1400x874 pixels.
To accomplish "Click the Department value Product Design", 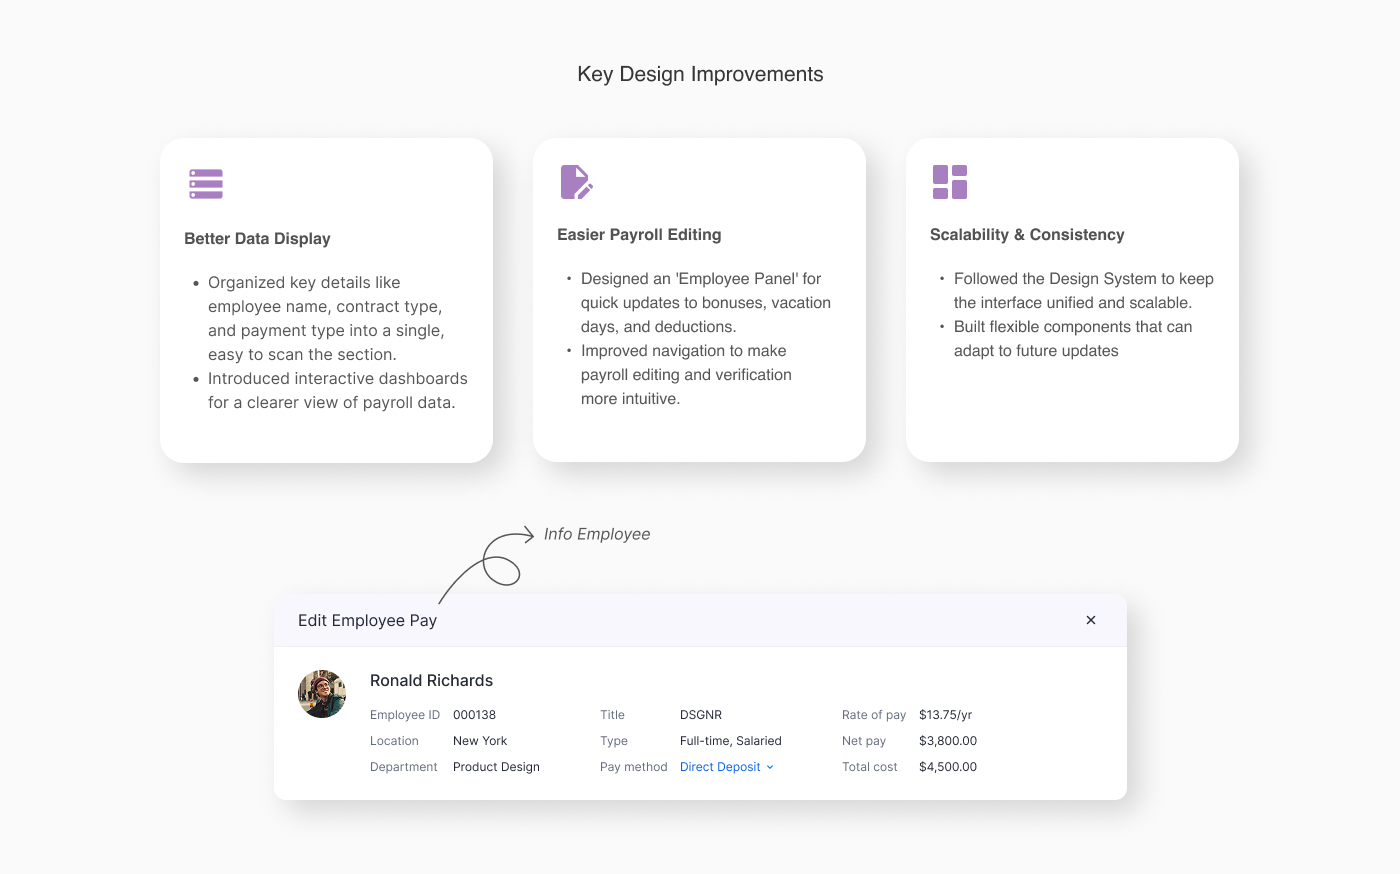I will point(496,767).
